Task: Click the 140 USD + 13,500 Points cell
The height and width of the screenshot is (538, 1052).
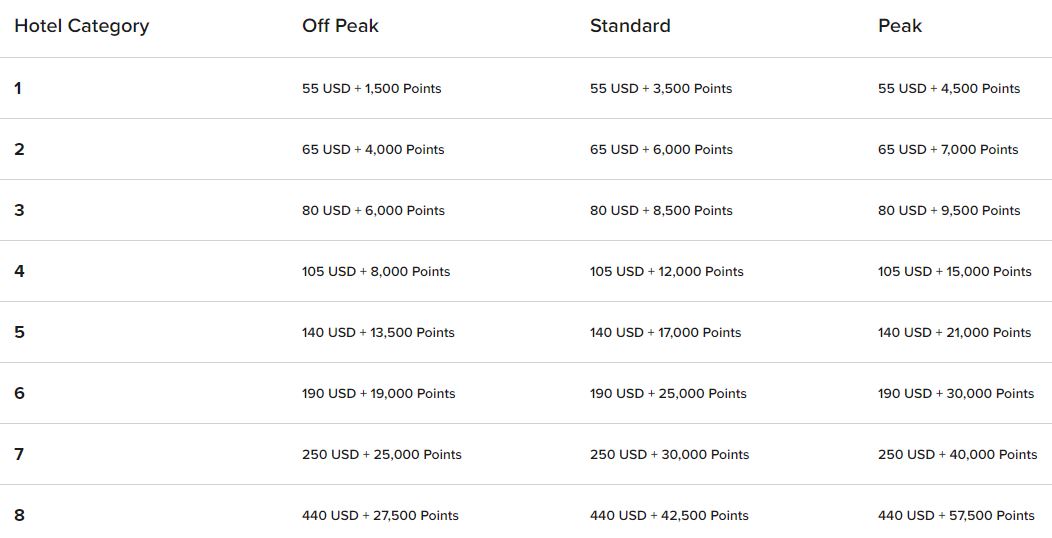Action: click(x=378, y=332)
